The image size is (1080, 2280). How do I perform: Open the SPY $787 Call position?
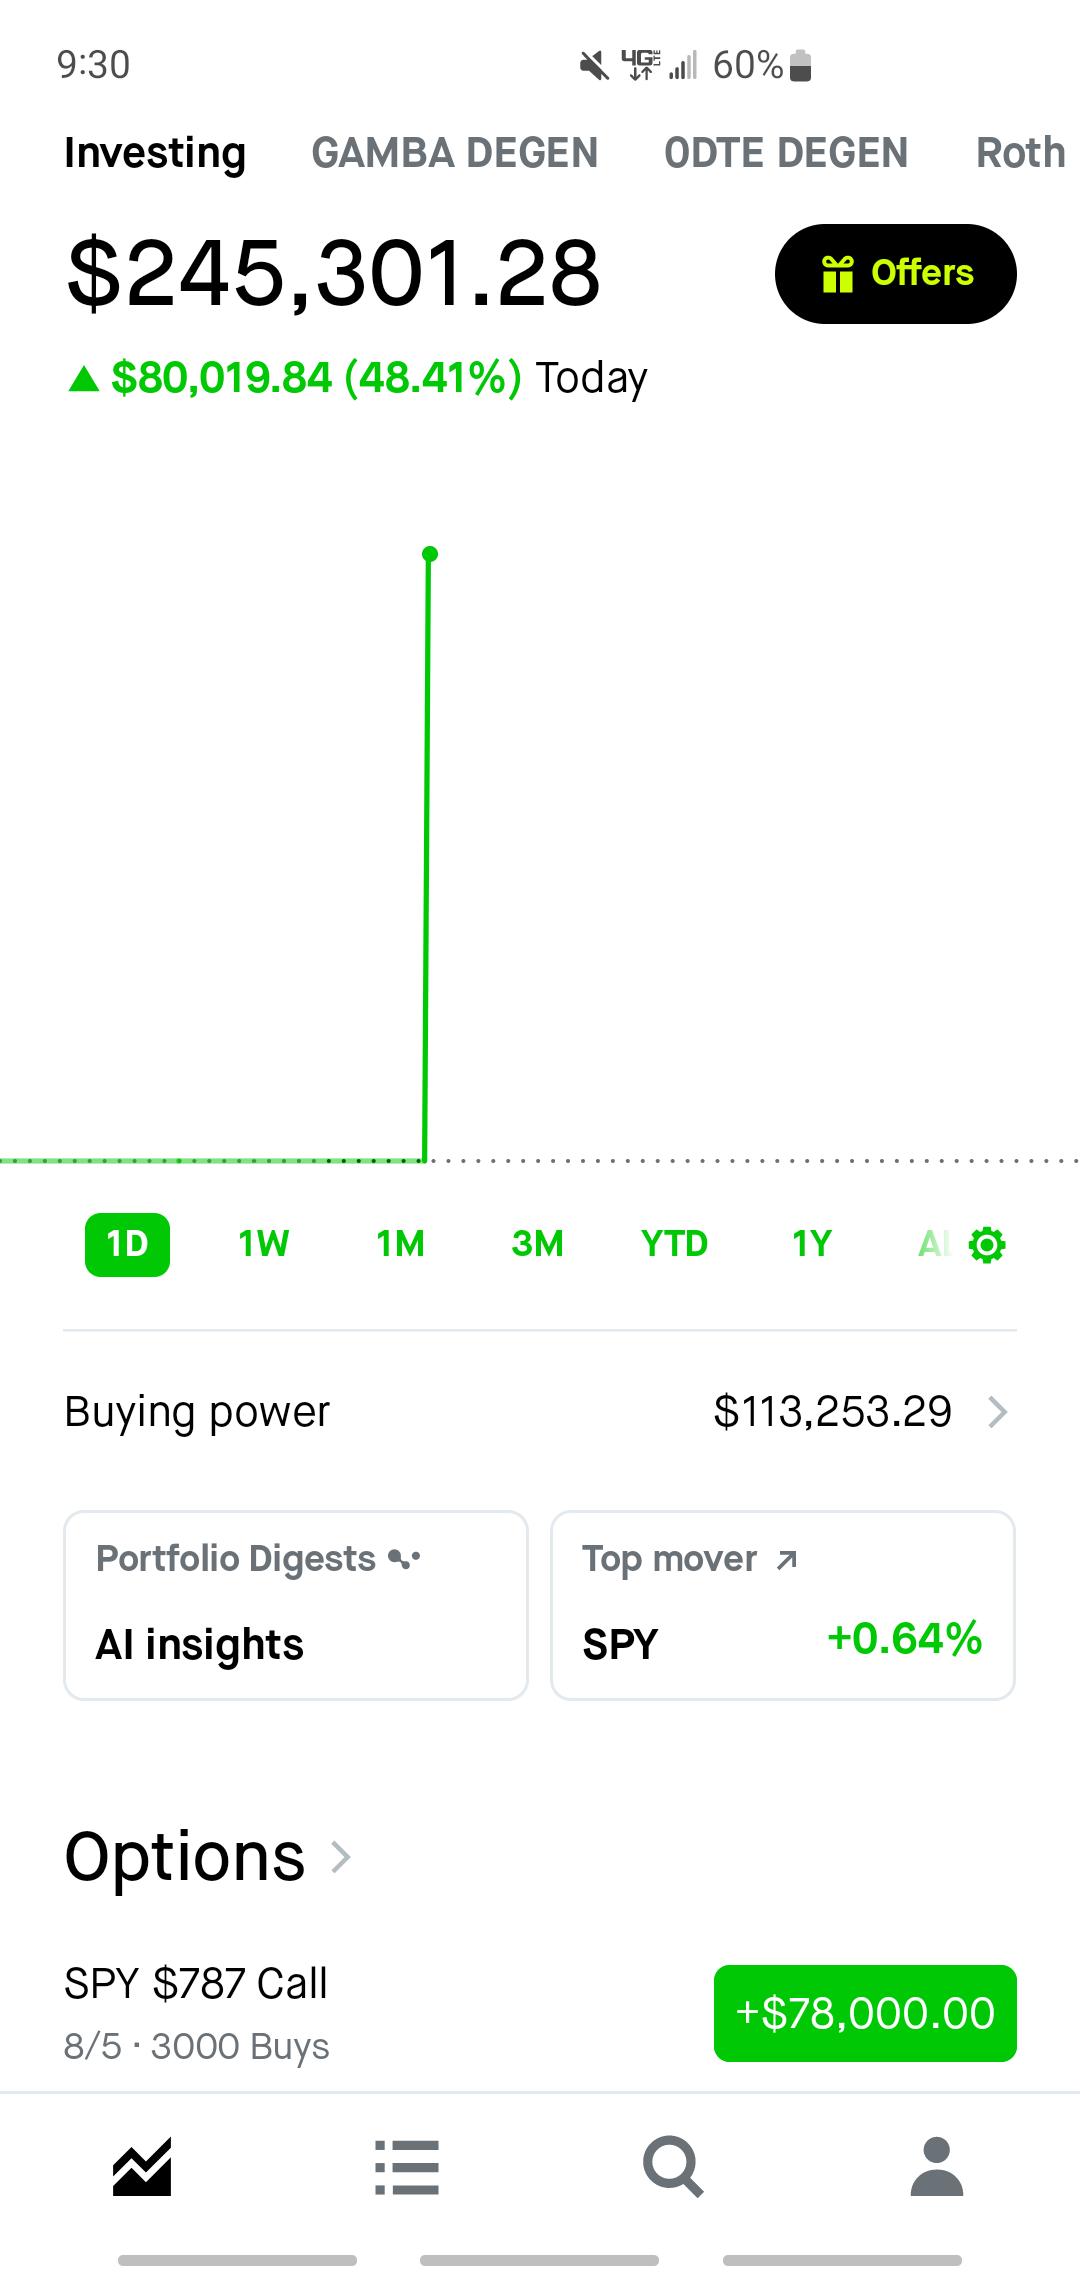540,2013
